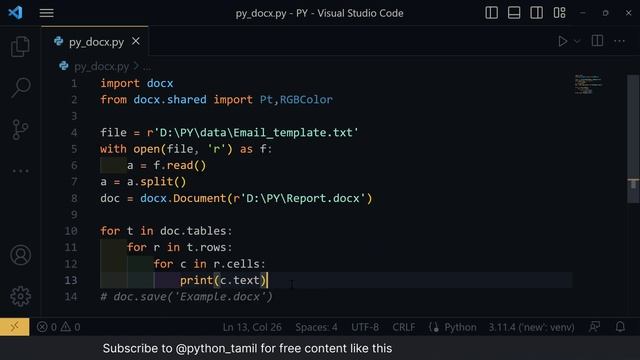Click 'Email_template.txt' path string on line 4
This screenshot has height=360, width=640.
pos(293,133)
